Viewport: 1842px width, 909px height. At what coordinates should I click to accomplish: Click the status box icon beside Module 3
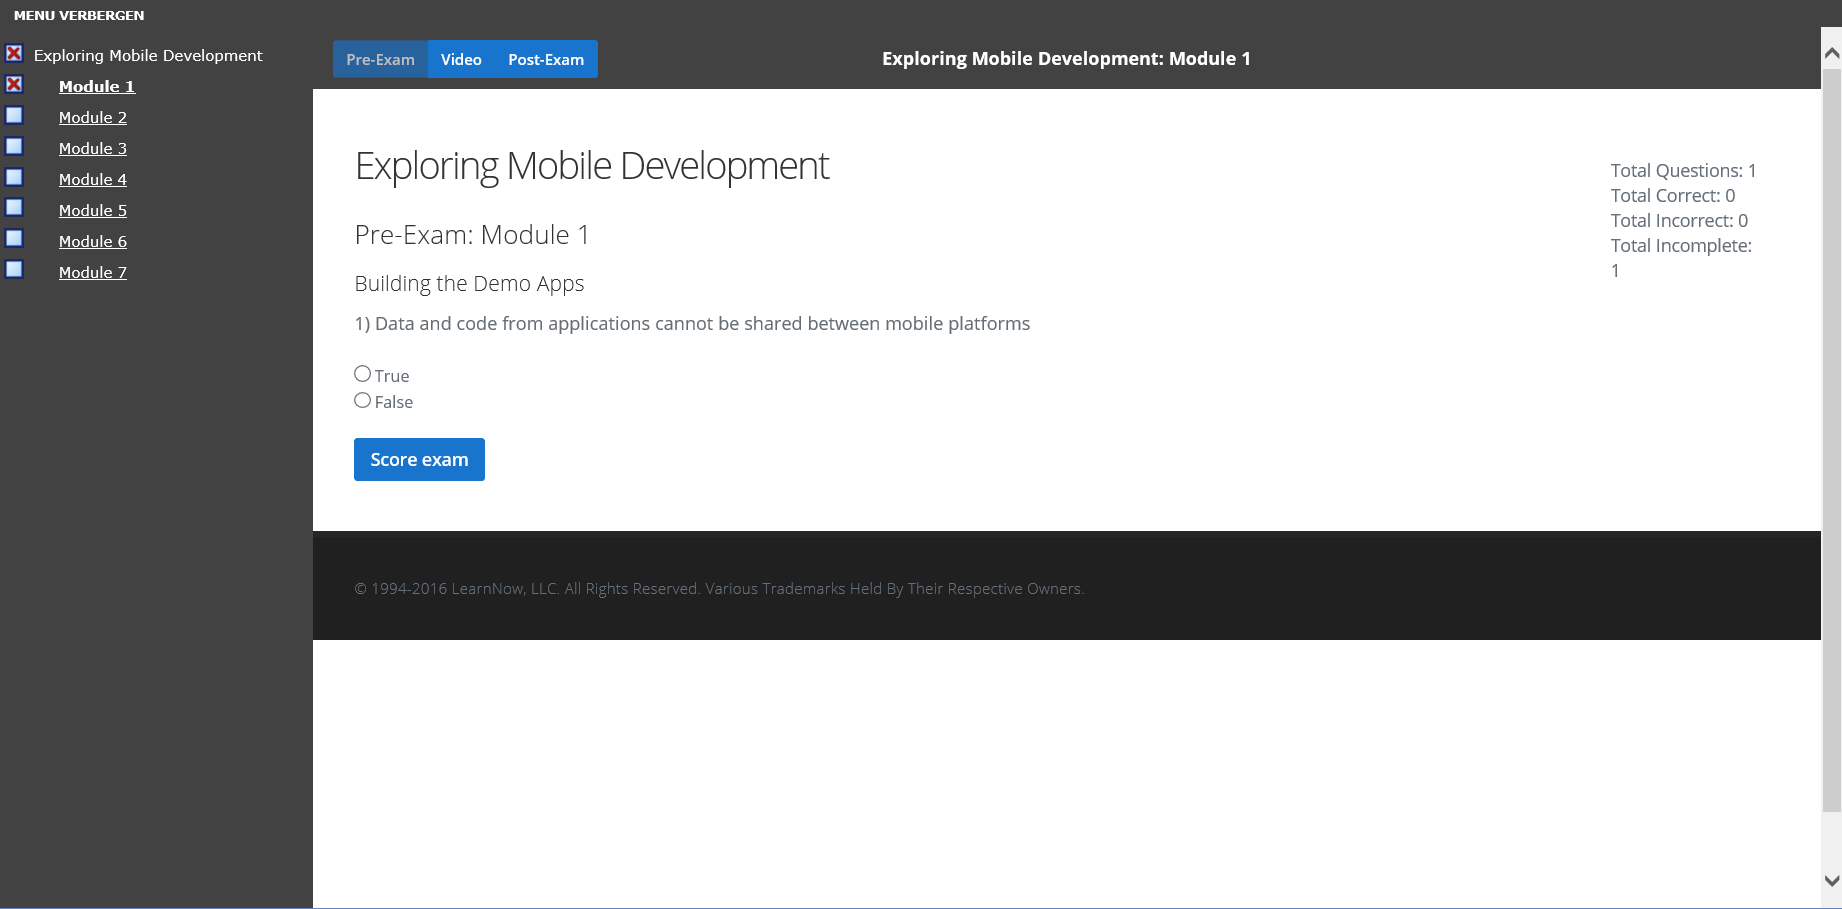[x=14, y=147]
